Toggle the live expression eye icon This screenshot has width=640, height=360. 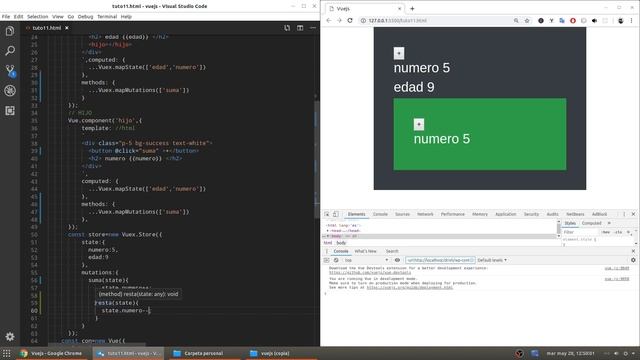click(397, 260)
